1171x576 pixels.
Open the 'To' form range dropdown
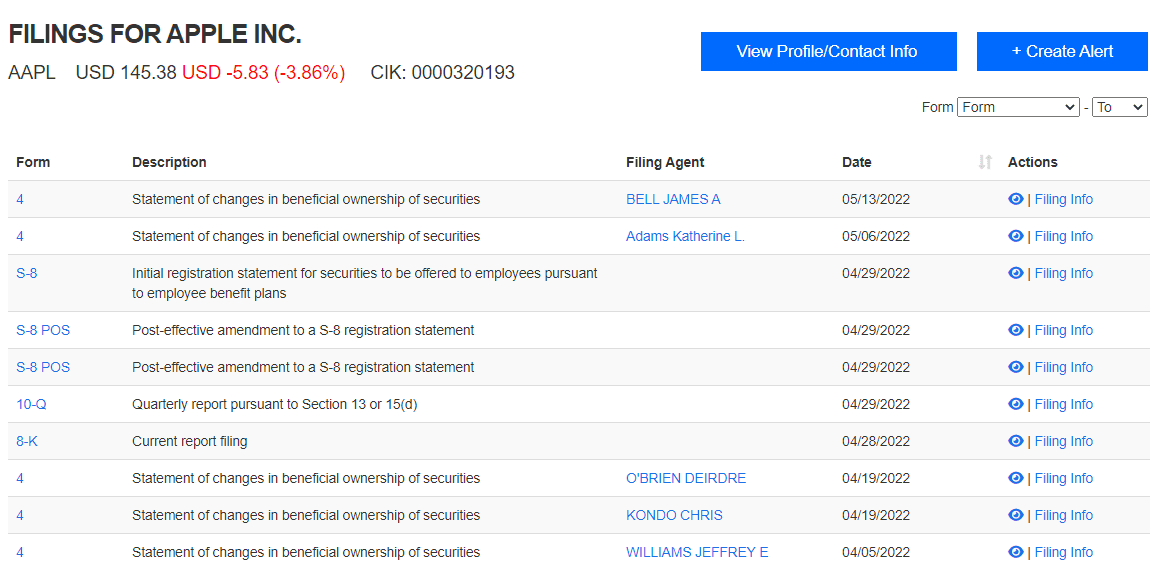(x=1119, y=107)
